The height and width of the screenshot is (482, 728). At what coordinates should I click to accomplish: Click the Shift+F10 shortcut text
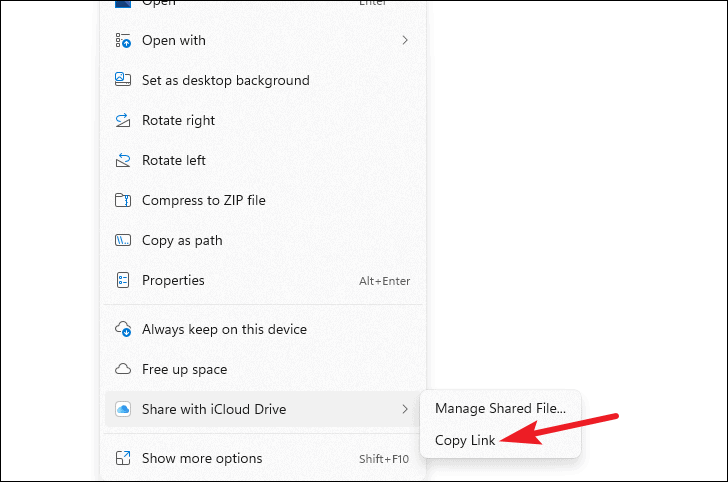click(384, 459)
